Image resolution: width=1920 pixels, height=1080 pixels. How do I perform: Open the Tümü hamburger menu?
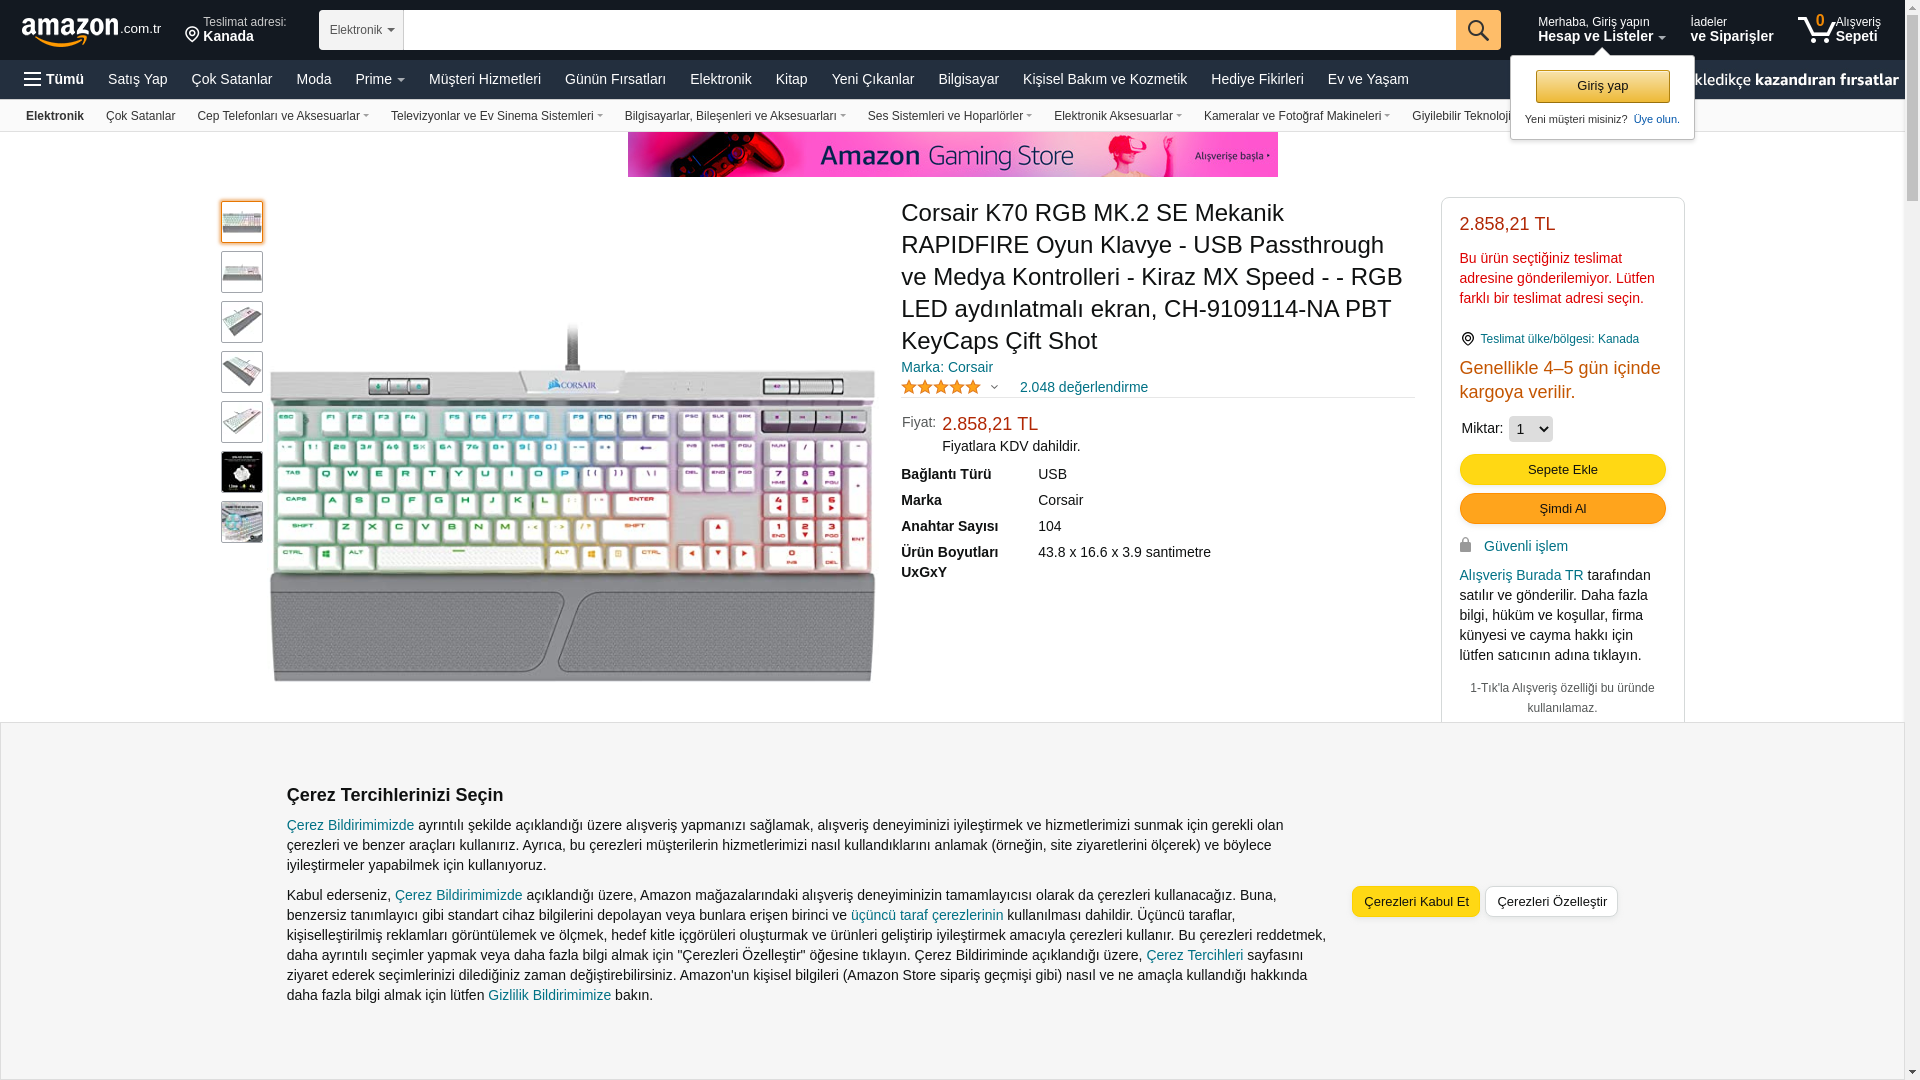tap(54, 79)
